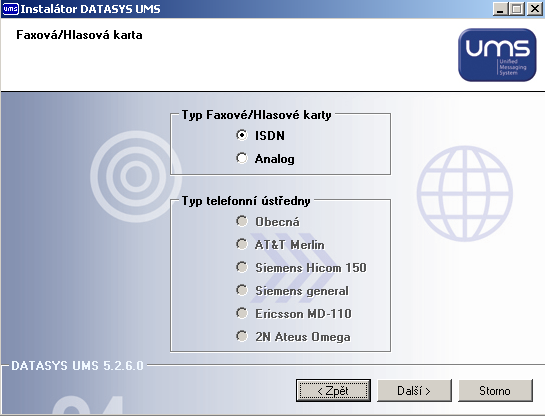This screenshot has width=545, height=416.
Task: Click the Typ telefonní ústředny group label
Action: (246, 201)
